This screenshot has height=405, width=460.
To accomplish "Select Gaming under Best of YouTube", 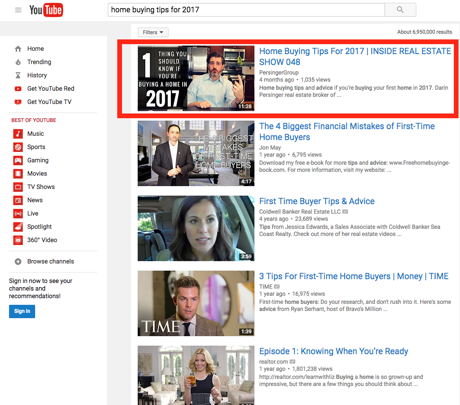I will (38, 160).
